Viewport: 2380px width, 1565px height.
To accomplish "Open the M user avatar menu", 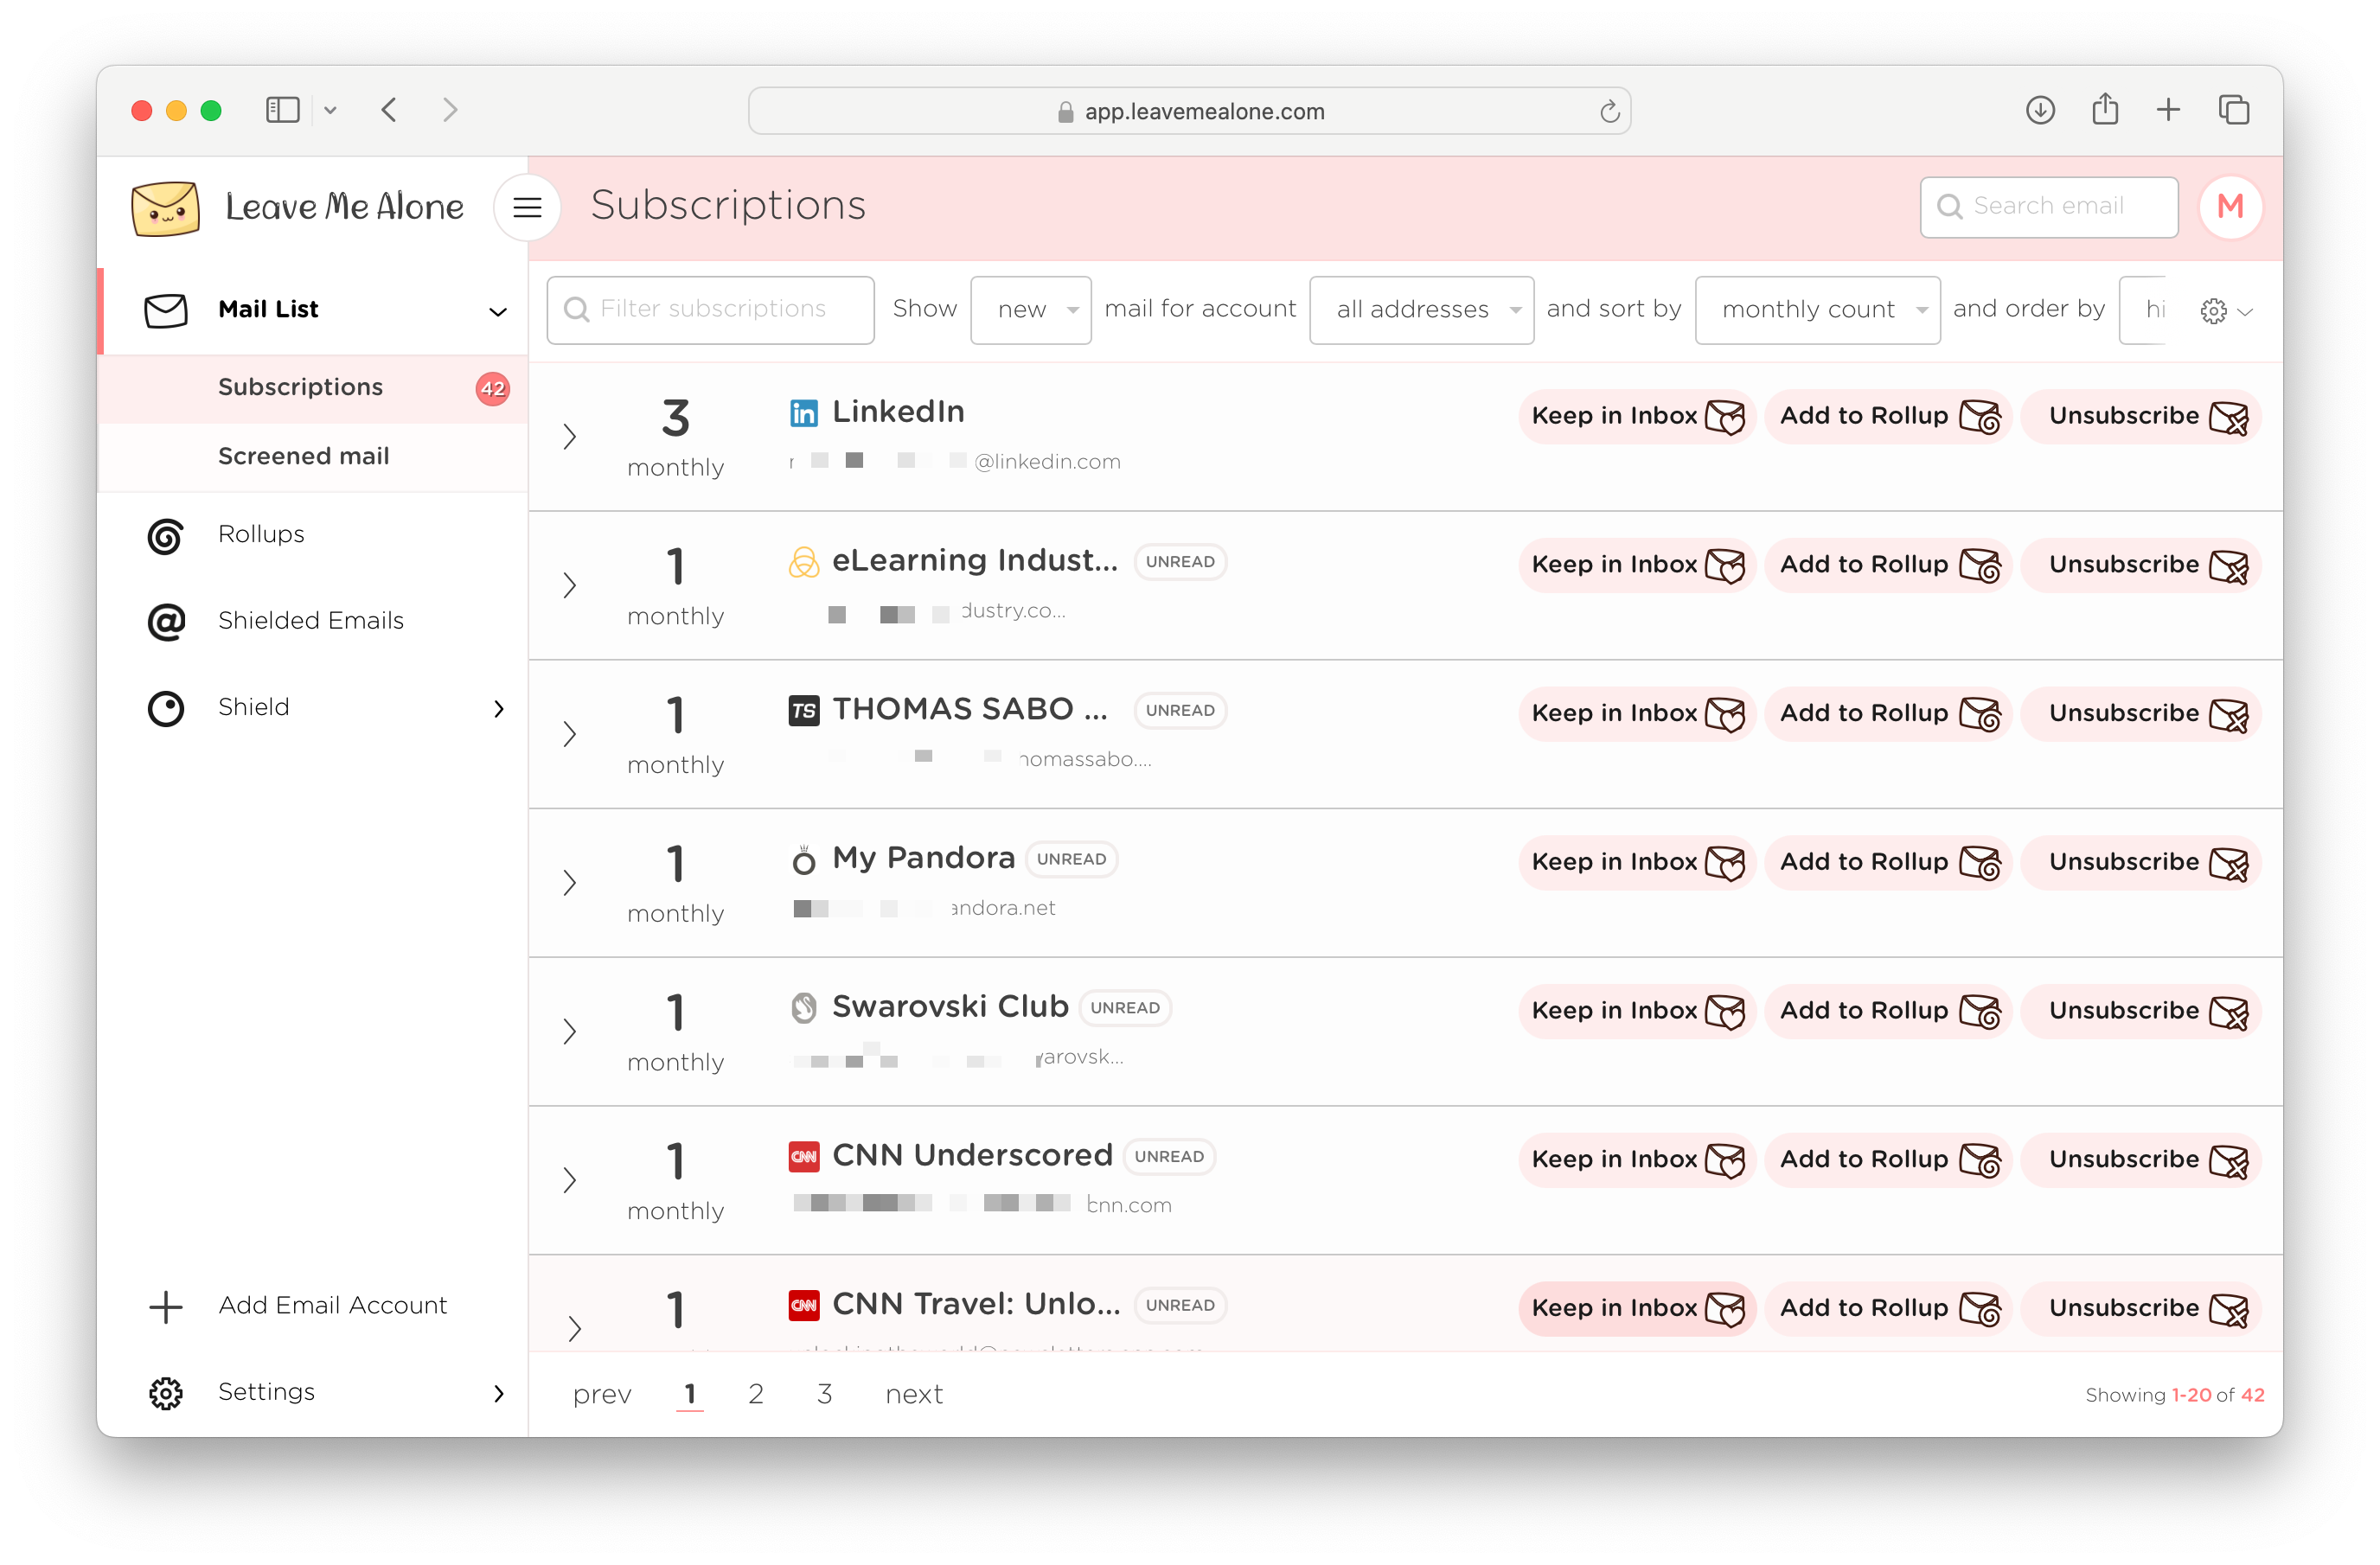I will click(2229, 207).
